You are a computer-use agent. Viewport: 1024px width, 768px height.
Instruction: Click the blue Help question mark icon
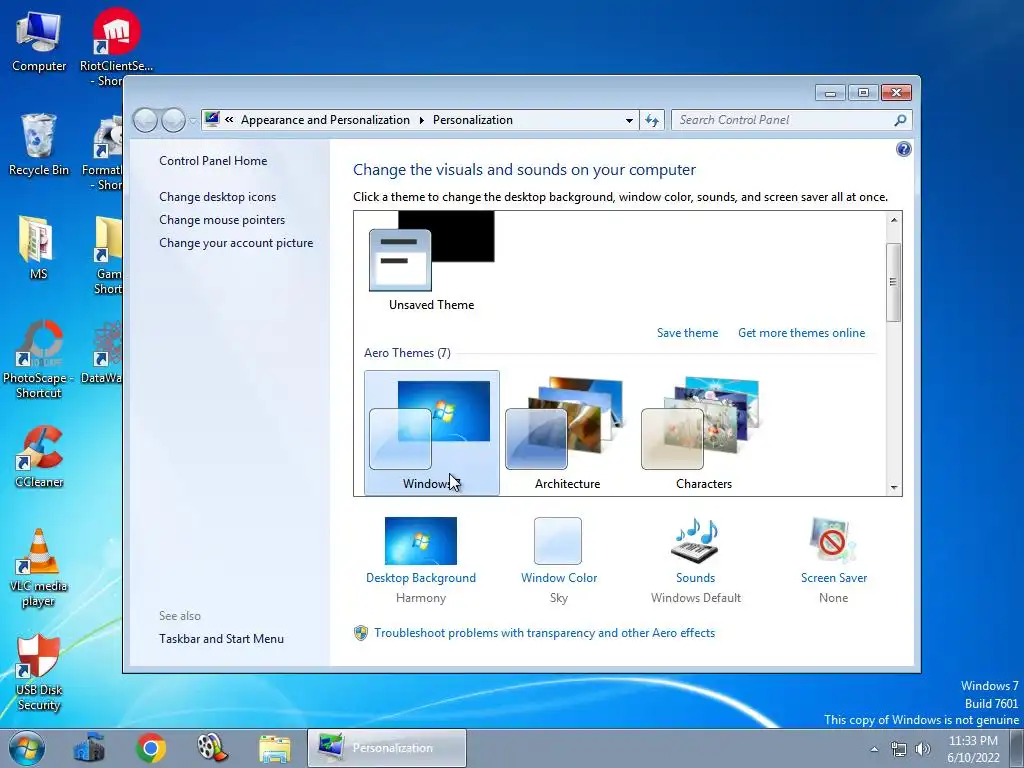[x=903, y=150]
